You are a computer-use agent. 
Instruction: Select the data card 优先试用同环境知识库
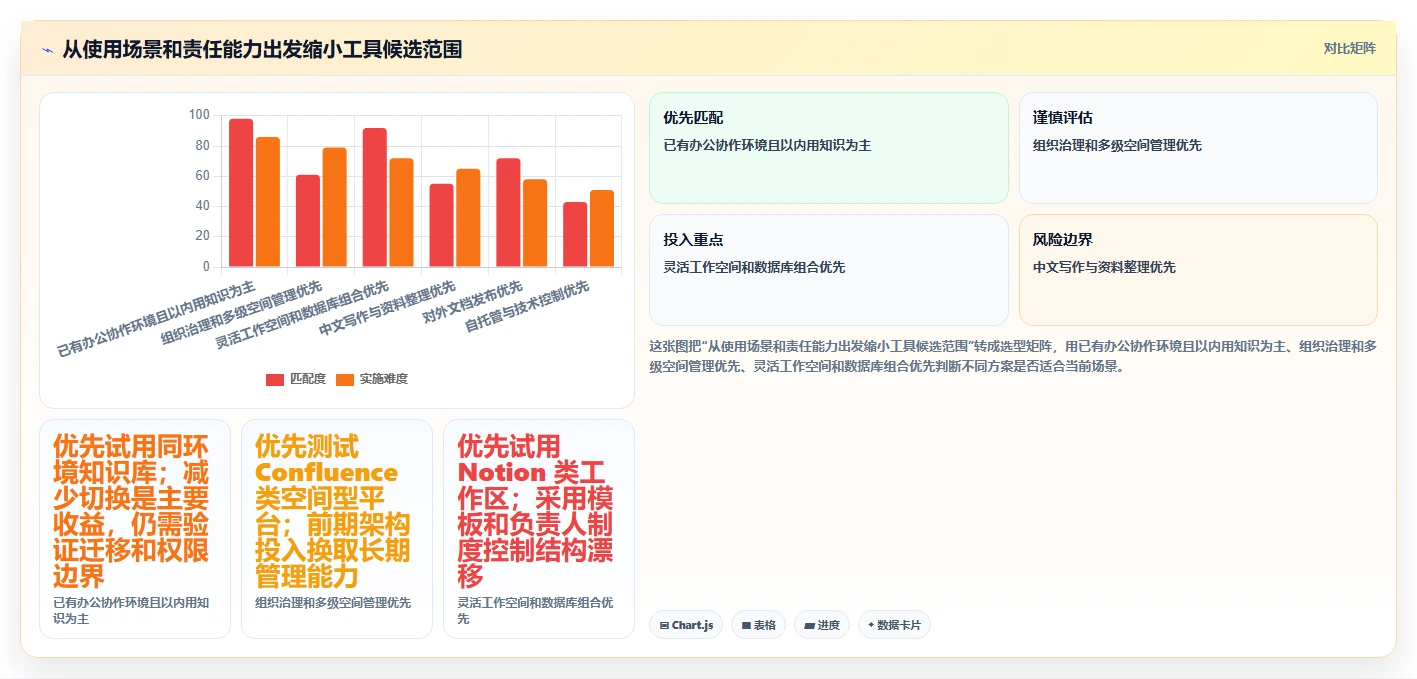coord(135,529)
